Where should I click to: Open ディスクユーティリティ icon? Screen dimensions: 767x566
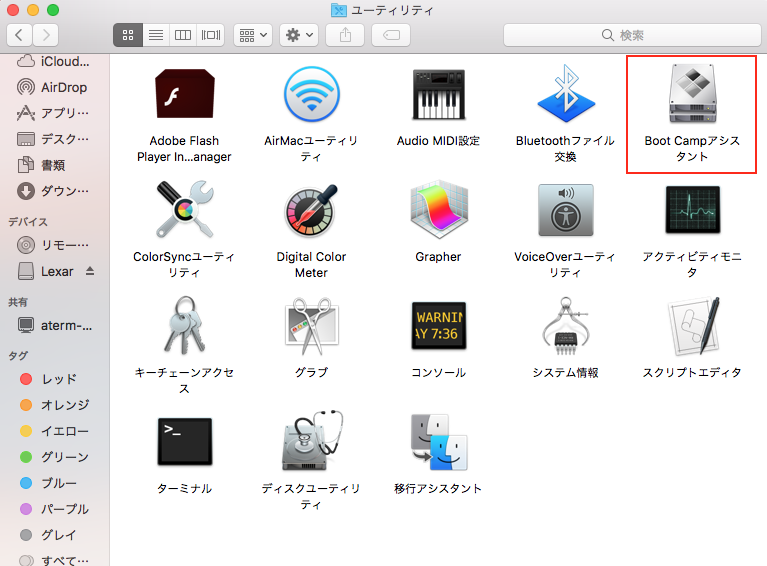312,441
